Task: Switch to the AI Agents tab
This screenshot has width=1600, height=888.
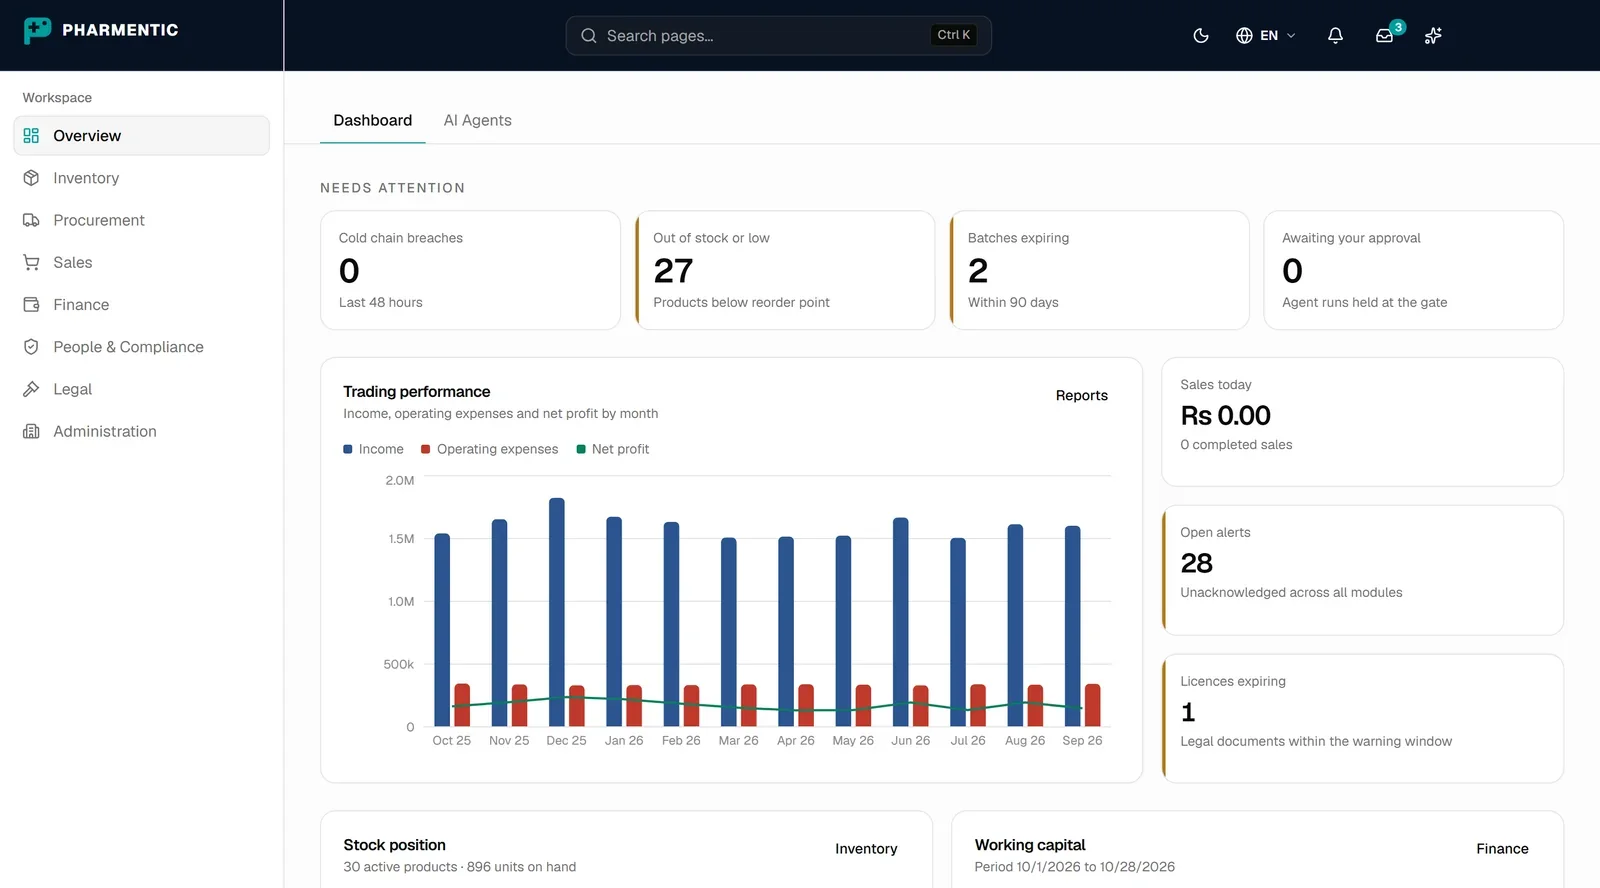Action: click(x=478, y=120)
